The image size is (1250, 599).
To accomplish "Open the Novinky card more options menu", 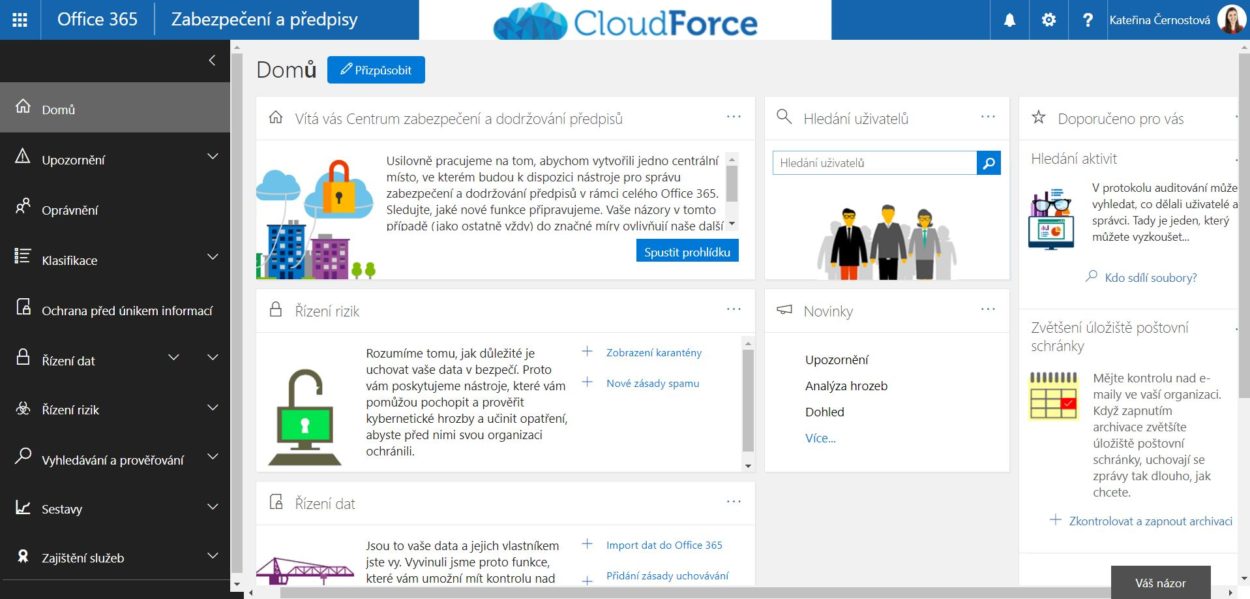I will [x=988, y=310].
